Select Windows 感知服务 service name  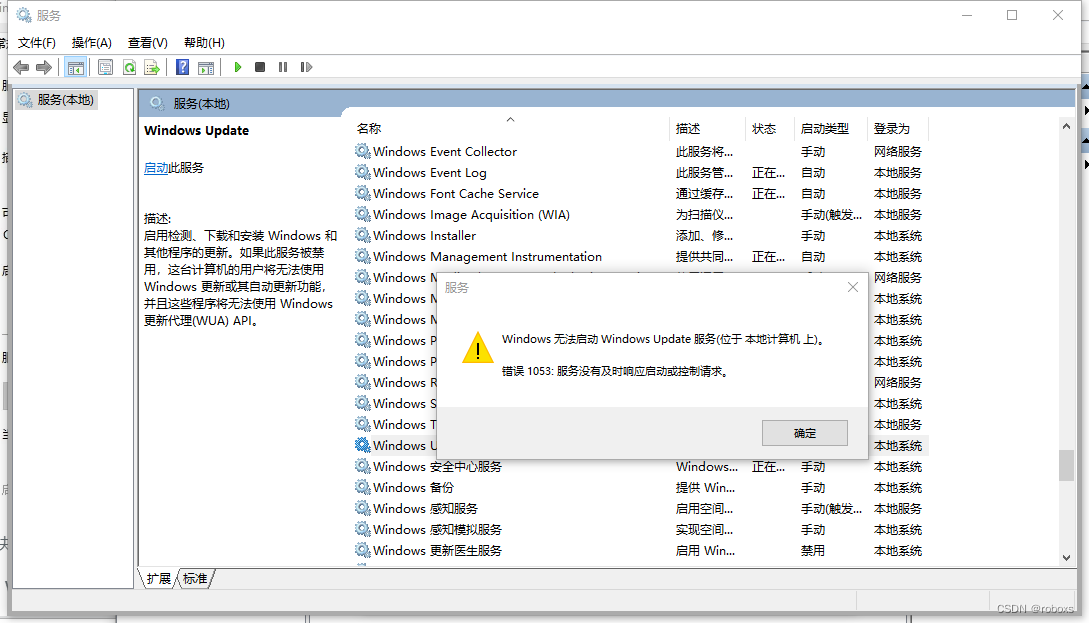point(425,508)
